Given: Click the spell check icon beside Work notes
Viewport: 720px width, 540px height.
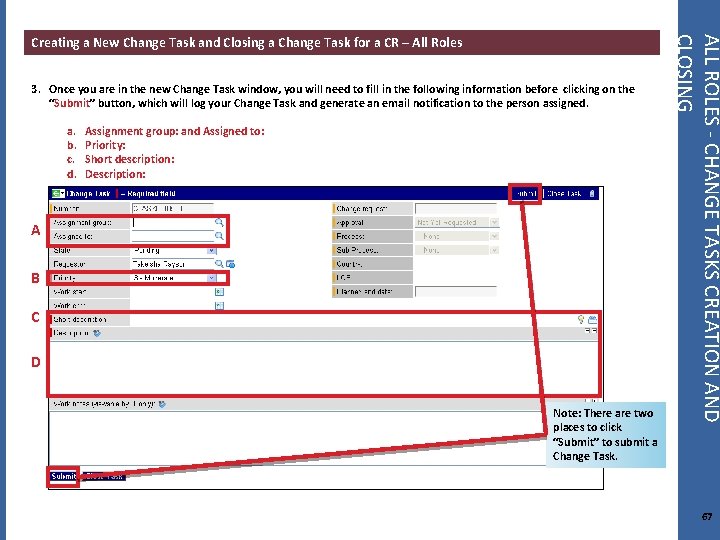Looking at the screenshot, I should (x=162, y=404).
